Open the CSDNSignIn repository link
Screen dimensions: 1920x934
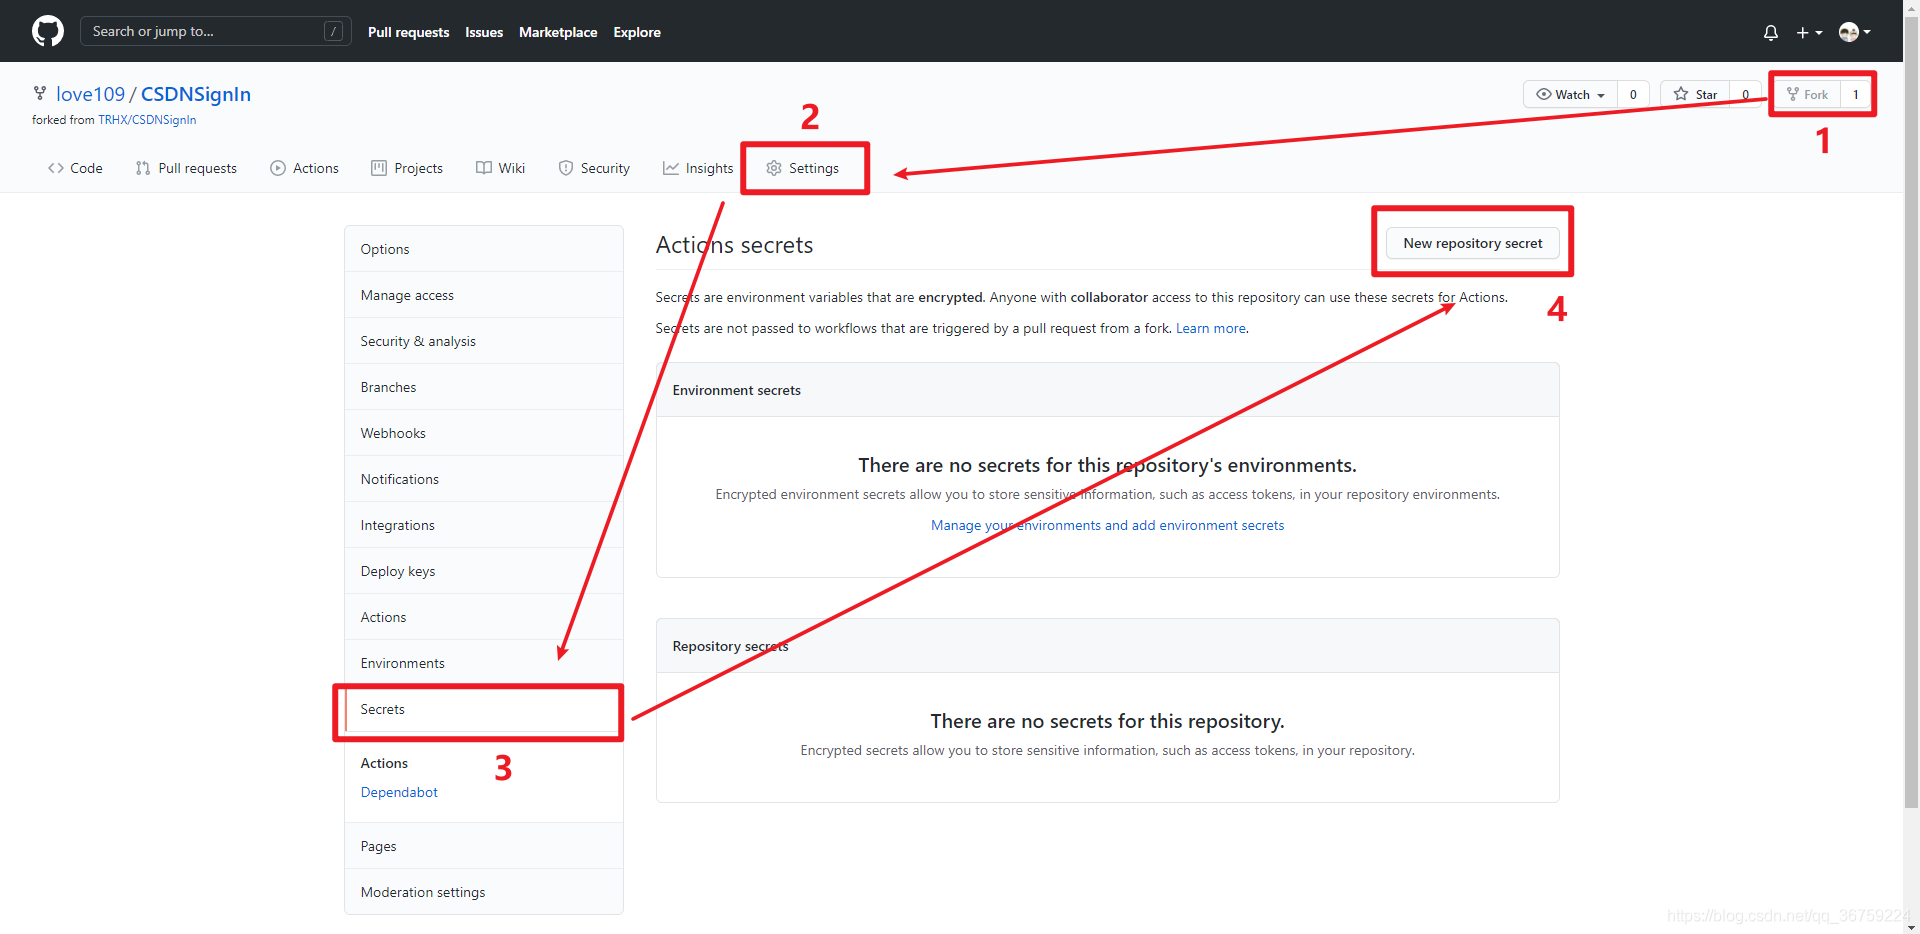pos(196,94)
